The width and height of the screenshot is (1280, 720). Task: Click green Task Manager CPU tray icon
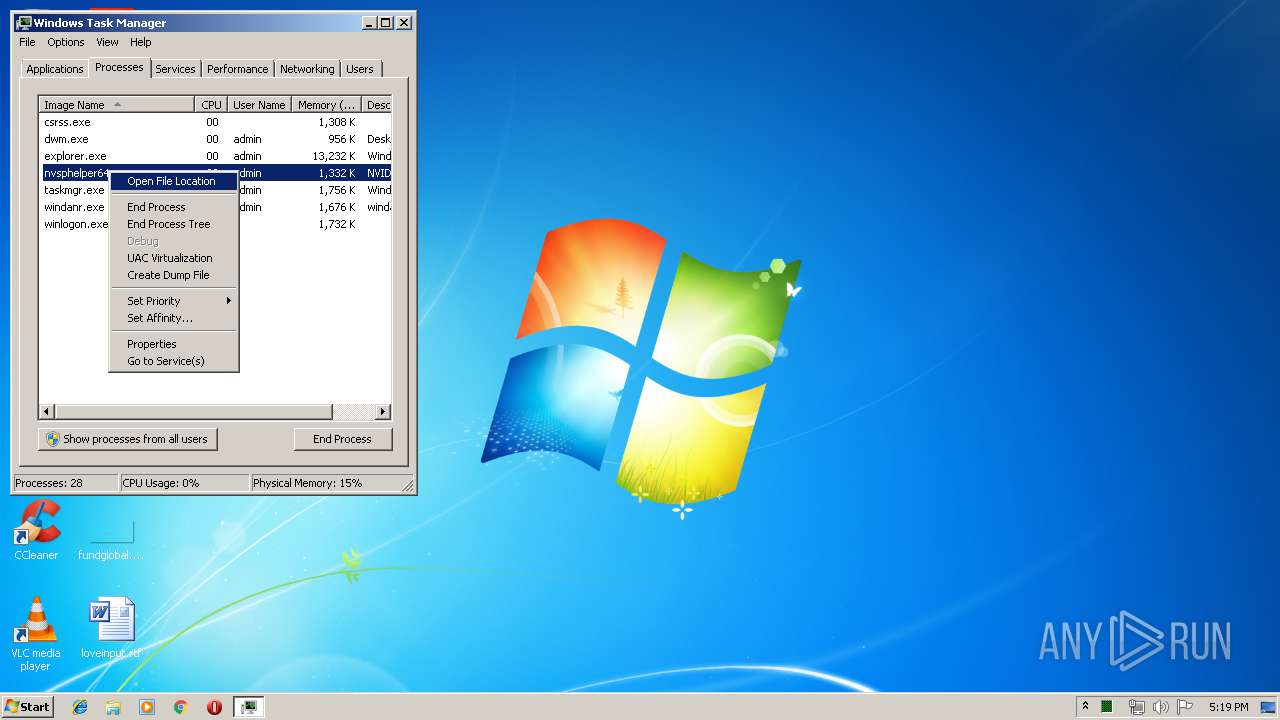coord(1108,707)
